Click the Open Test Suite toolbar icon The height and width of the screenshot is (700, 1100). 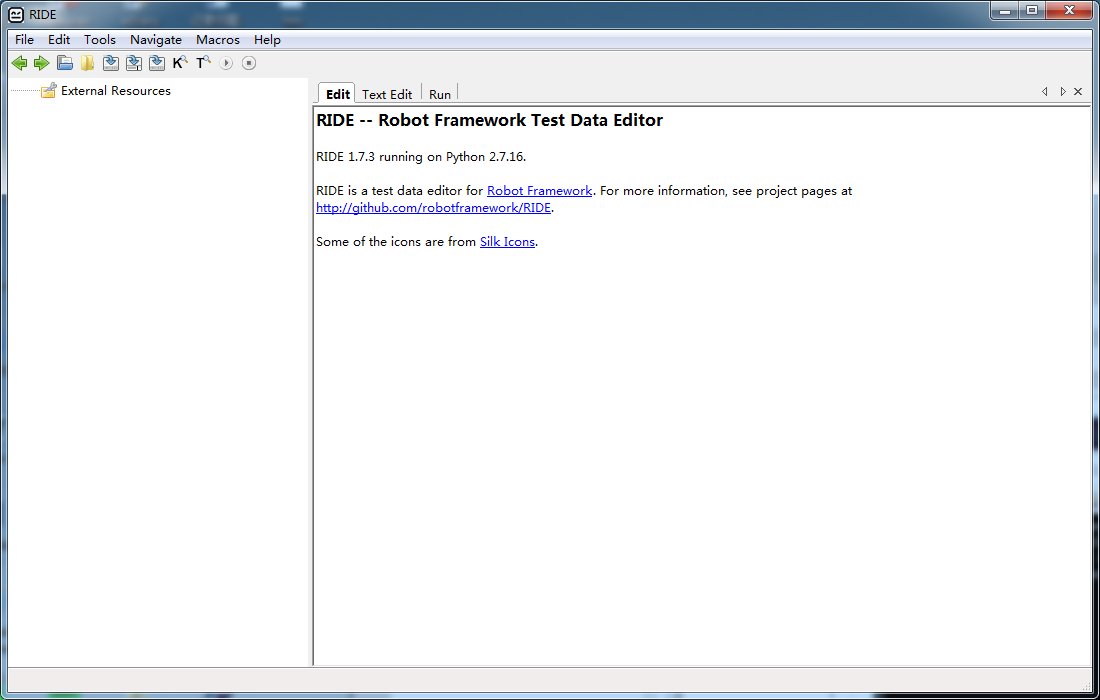click(65, 63)
